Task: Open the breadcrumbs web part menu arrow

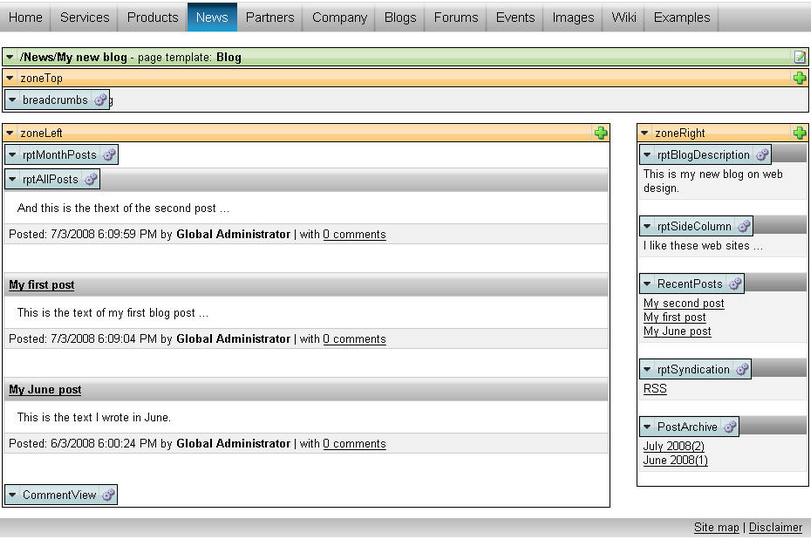Action: tap(12, 100)
